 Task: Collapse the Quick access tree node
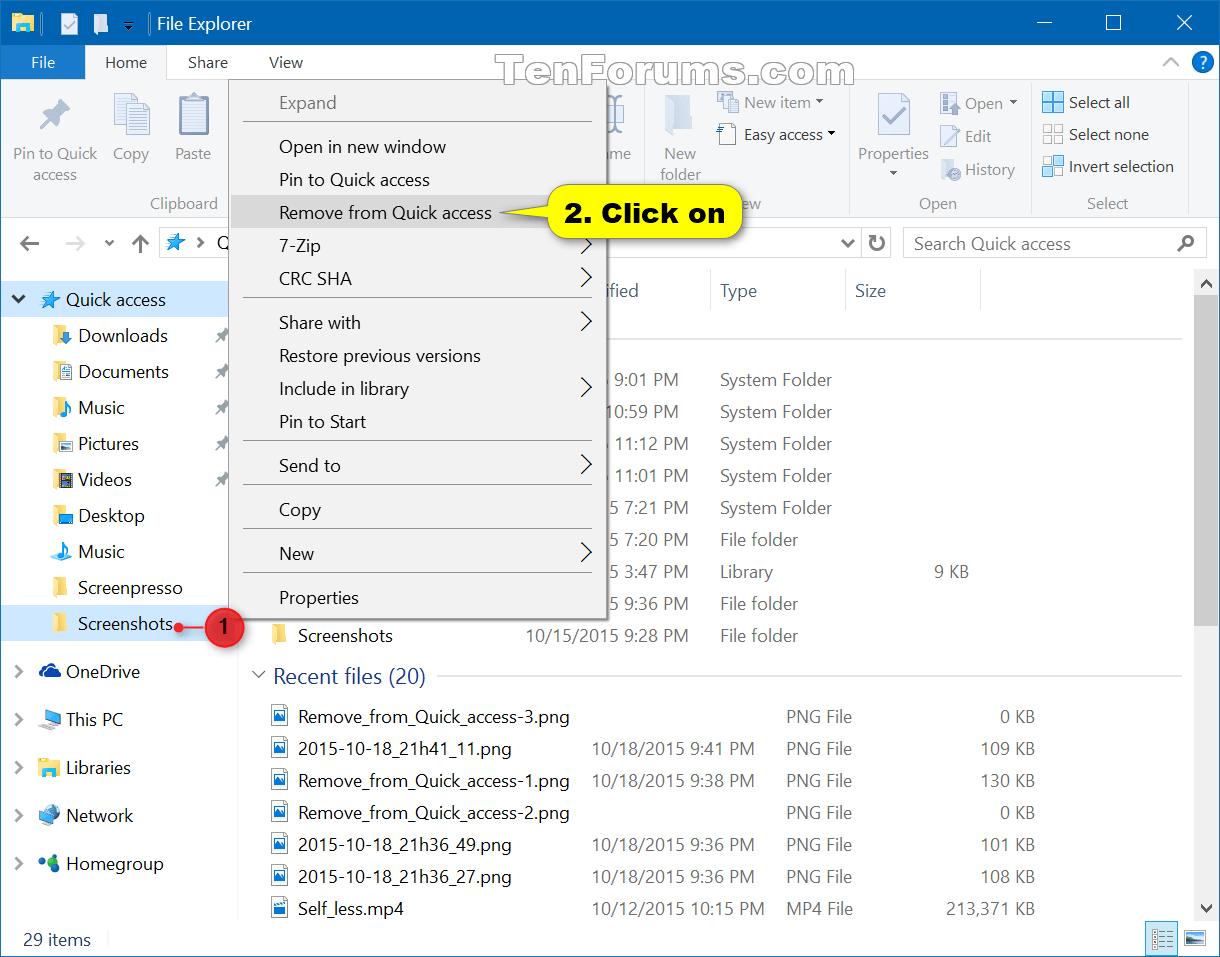(x=19, y=299)
